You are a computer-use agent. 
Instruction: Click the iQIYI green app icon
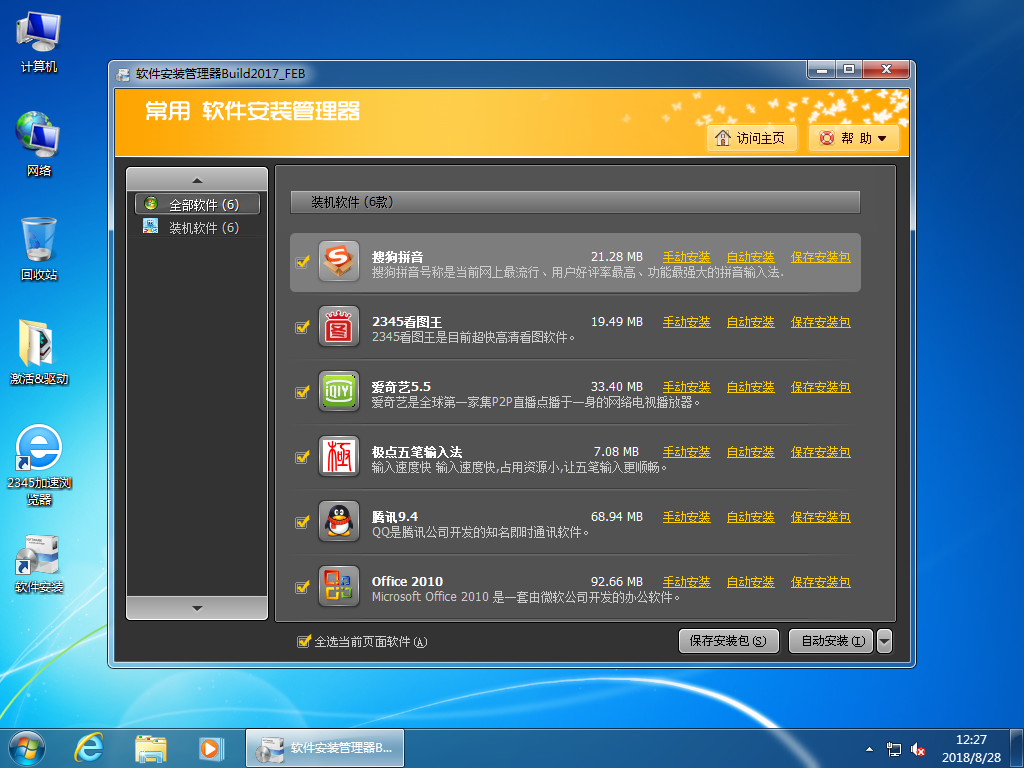click(x=339, y=391)
